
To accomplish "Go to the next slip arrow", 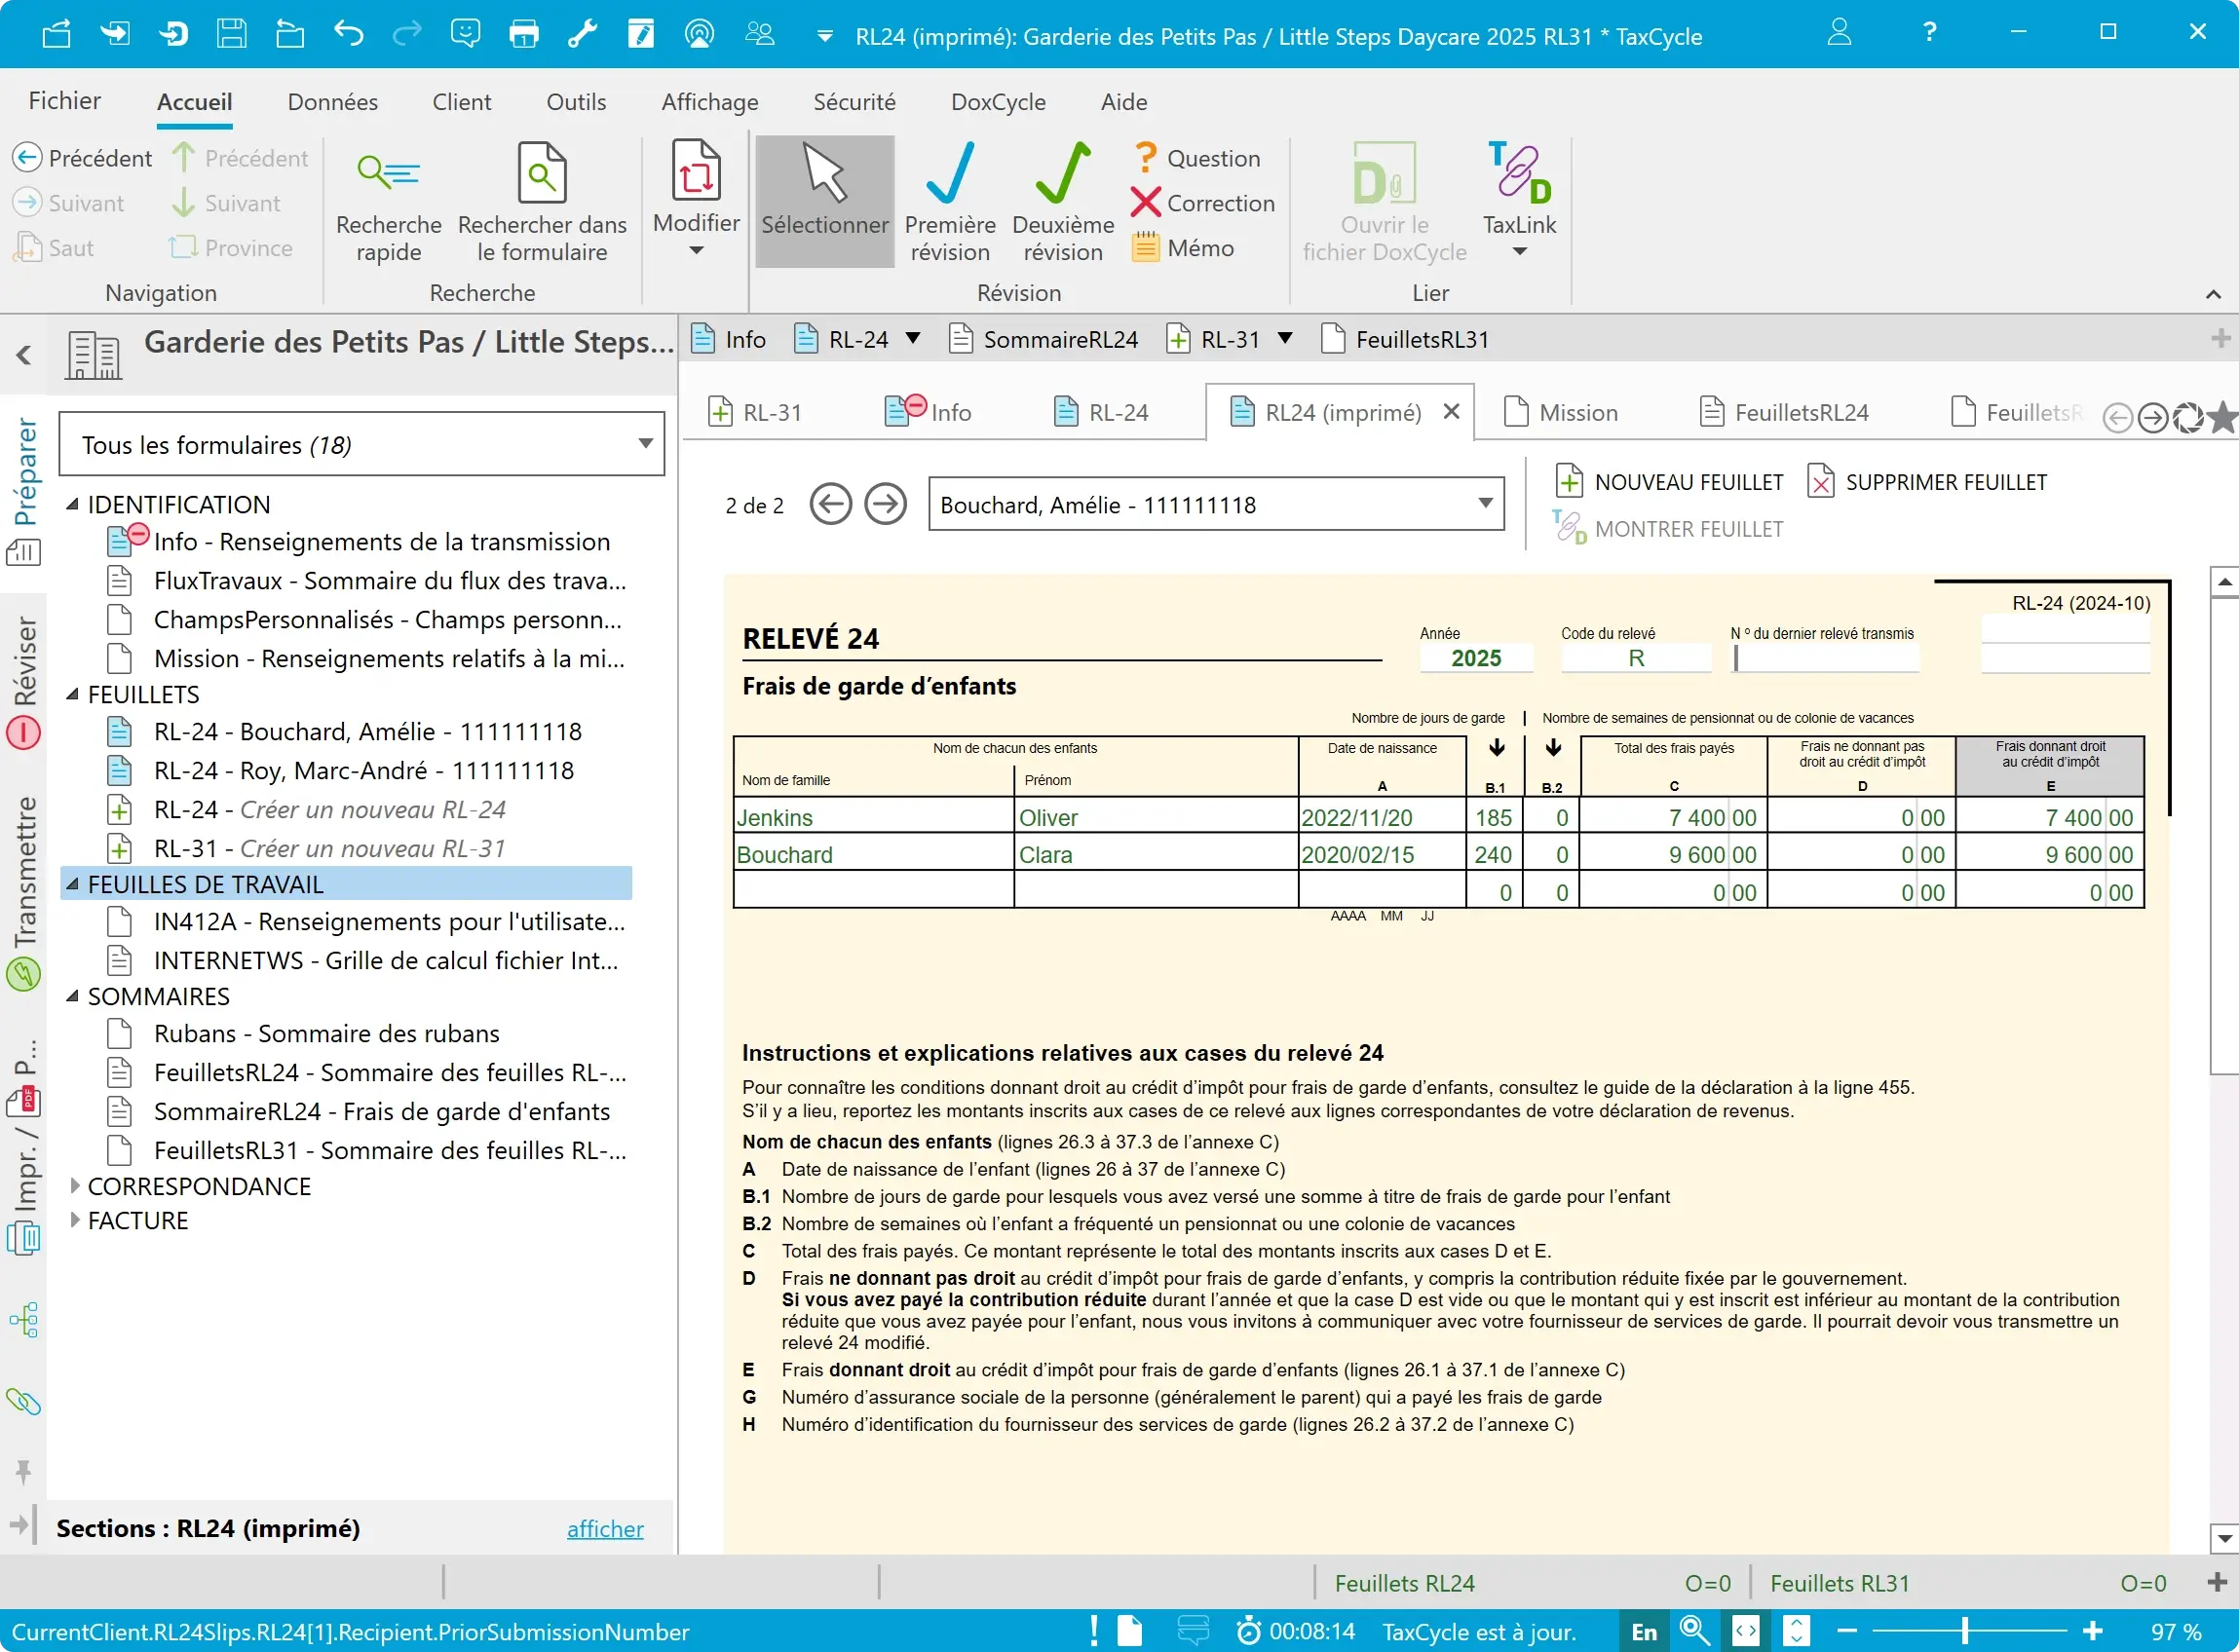I will pyautogui.click(x=885, y=505).
